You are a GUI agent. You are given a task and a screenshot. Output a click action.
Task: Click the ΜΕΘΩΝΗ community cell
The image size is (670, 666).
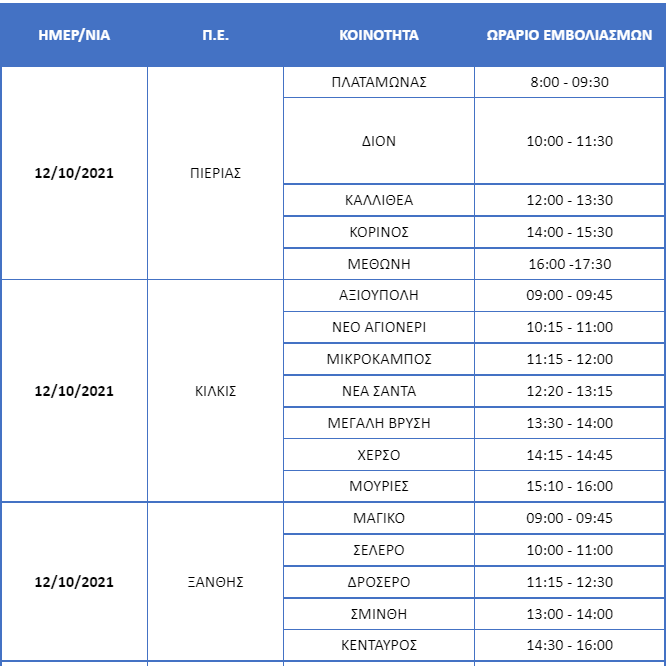379,264
